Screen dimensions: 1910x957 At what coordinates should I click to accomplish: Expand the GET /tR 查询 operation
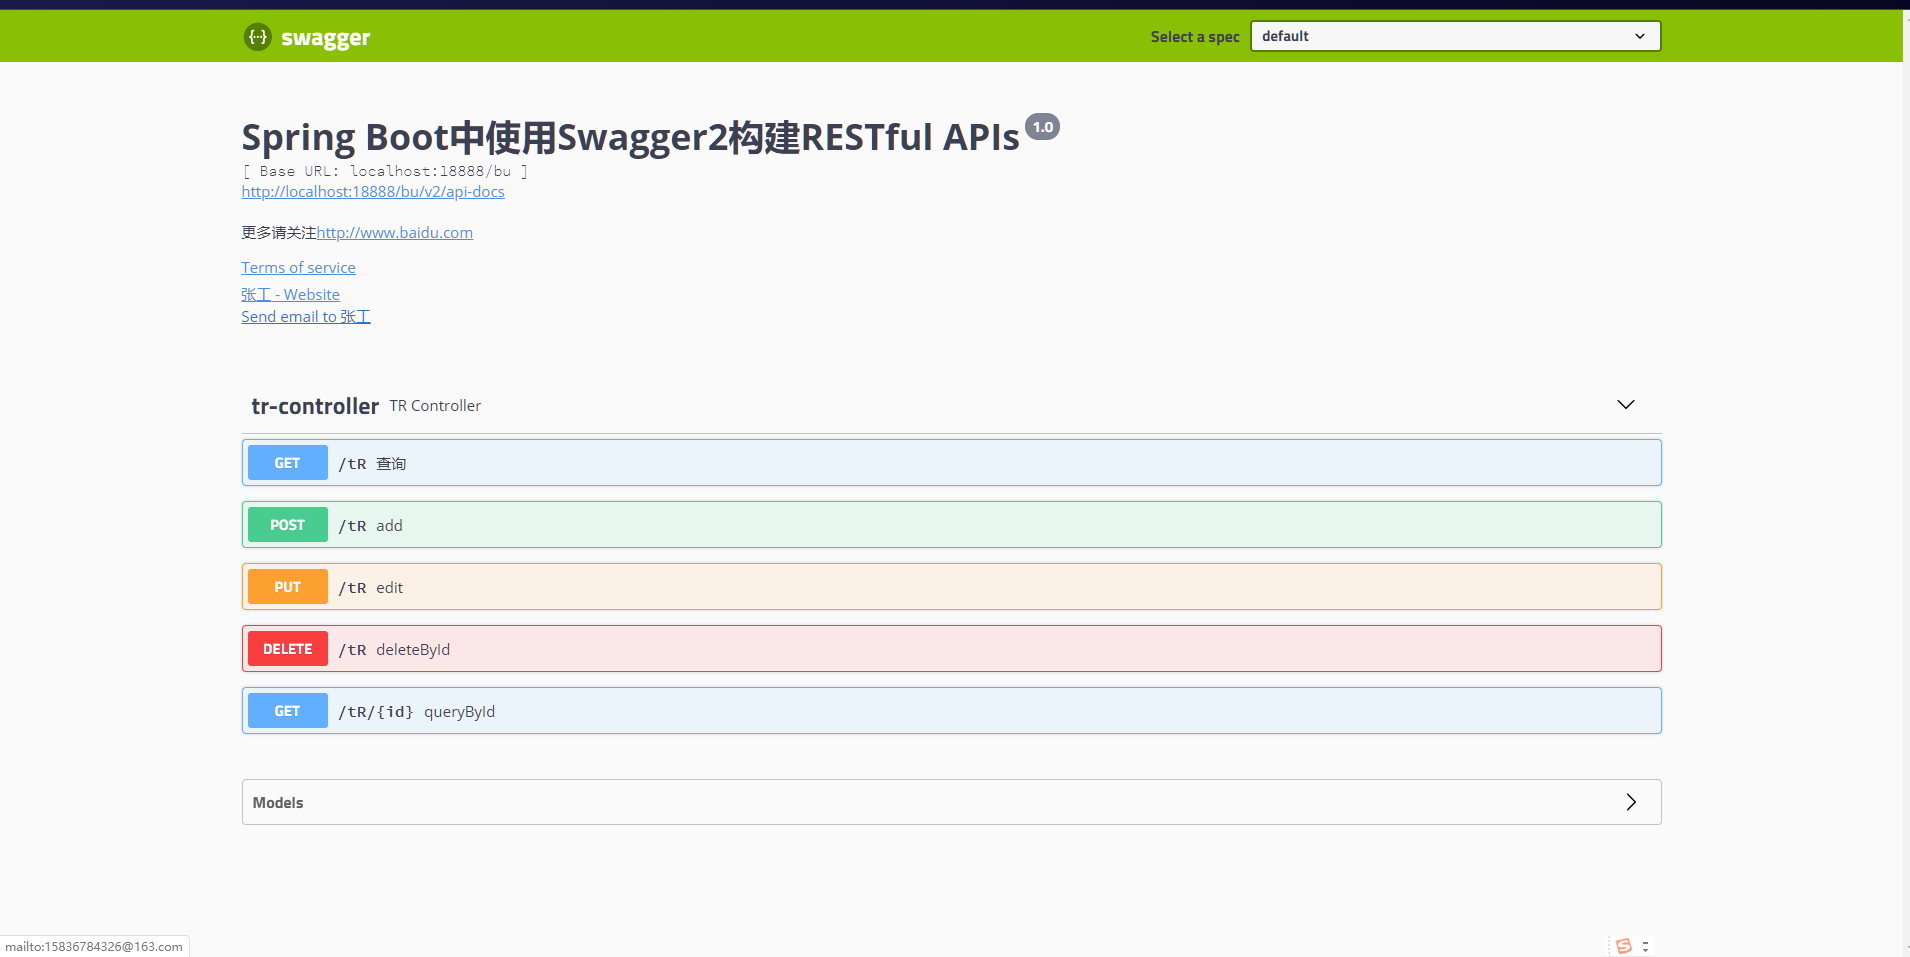point(952,463)
